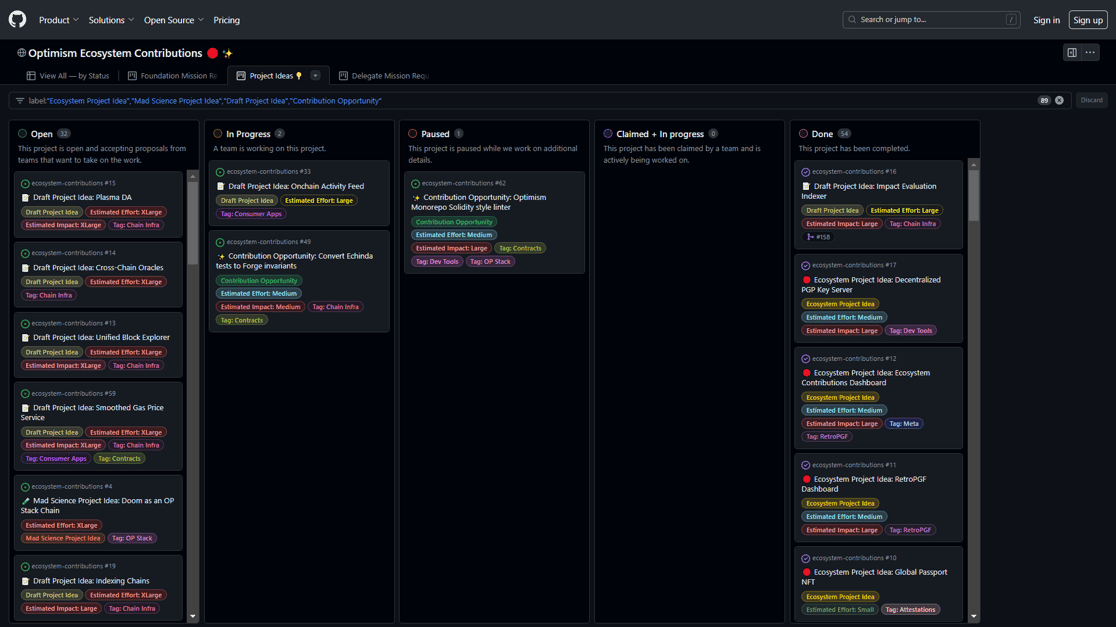Click in the Search or jump to field
Viewport: 1116px width, 627px height.
coord(931,20)
